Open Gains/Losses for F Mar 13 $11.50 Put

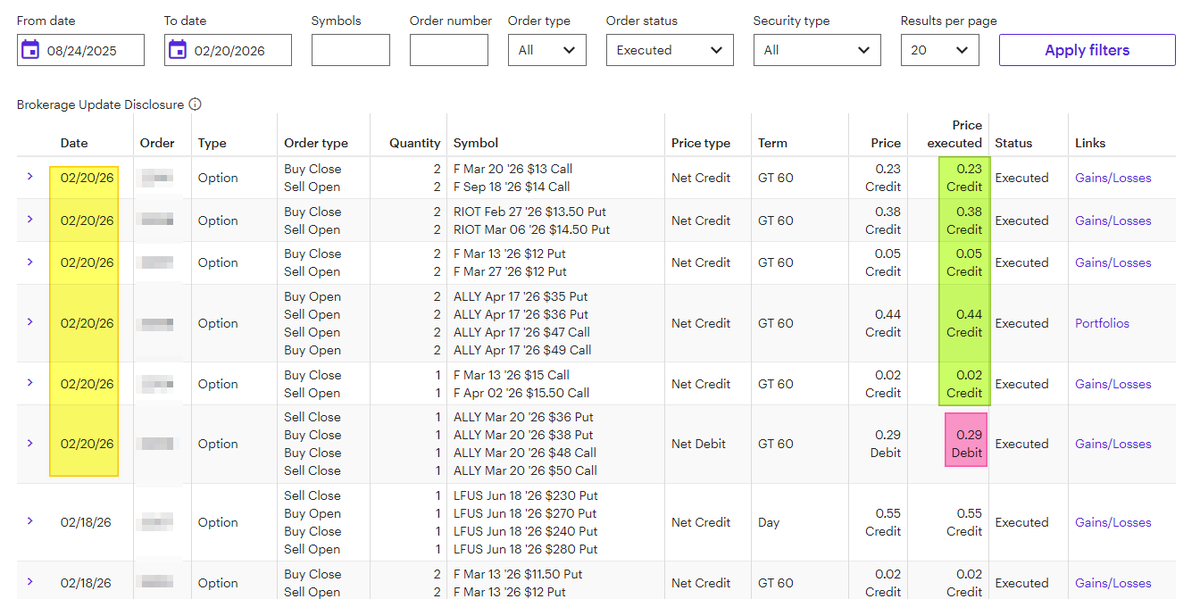[x=1113, y=583]
